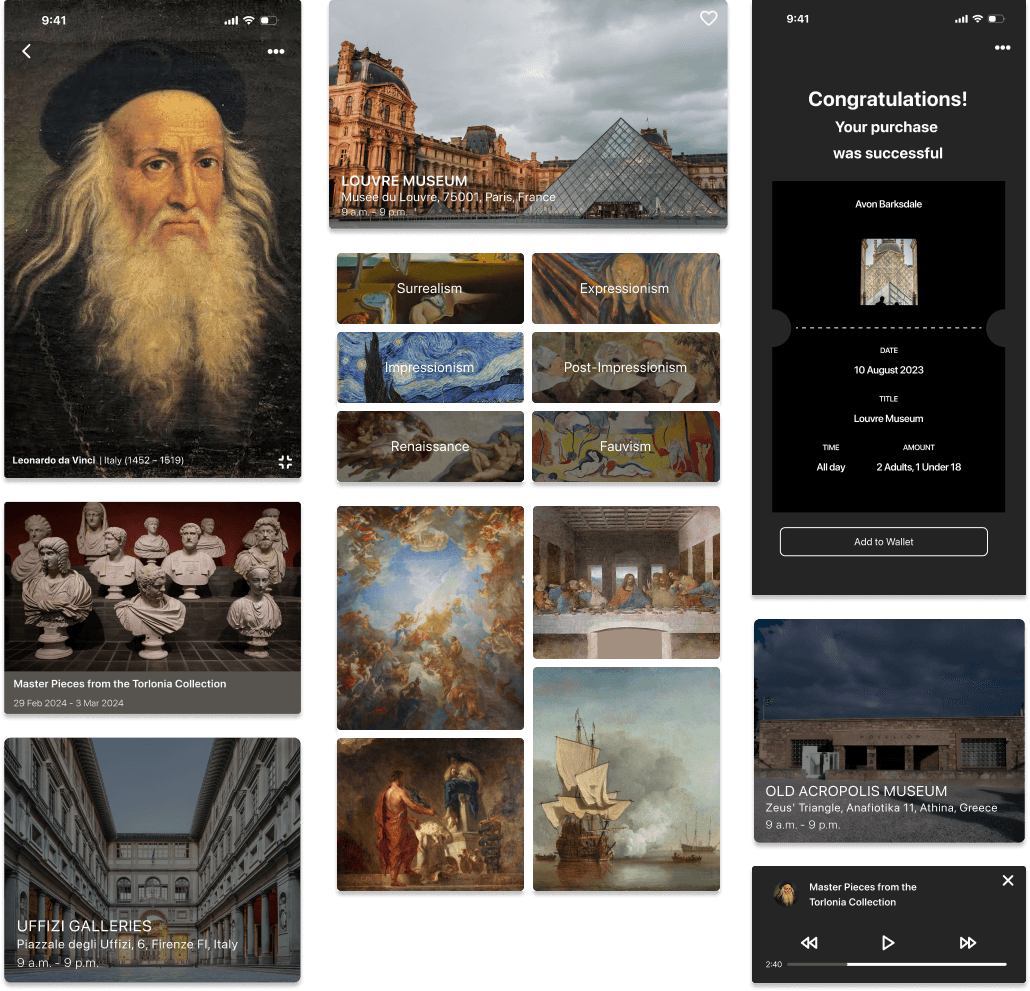The height and width of the screenshot is (991, 1030).
Task: Click the Wi-Fi icon on the da Vinci screen
Action: pos(248,20)
